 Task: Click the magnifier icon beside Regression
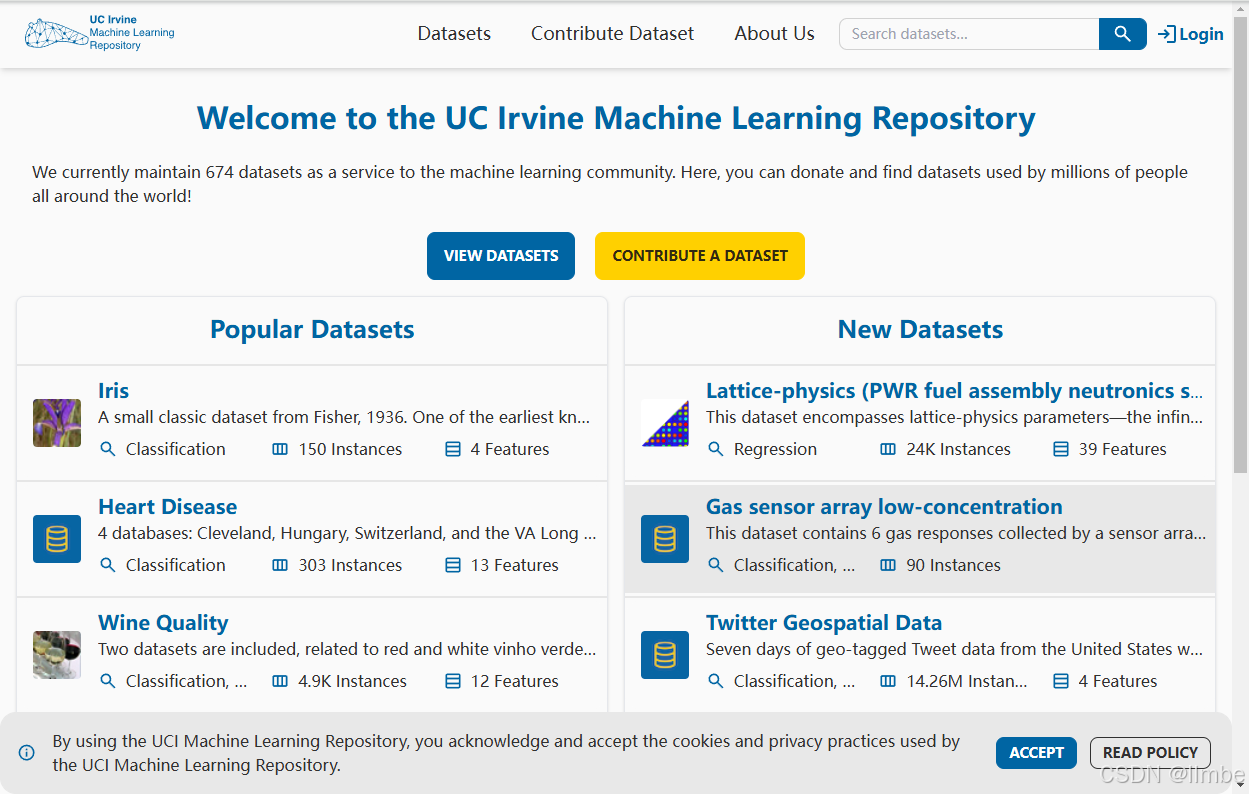[x=716, y=449]
